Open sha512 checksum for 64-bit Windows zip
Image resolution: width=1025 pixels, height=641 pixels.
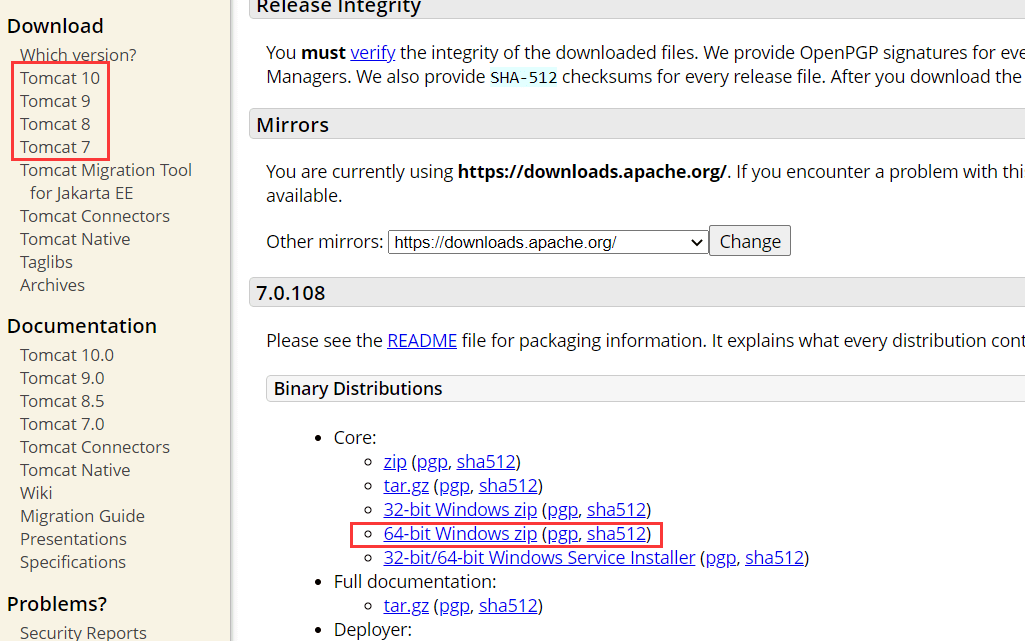coord(616,534)
